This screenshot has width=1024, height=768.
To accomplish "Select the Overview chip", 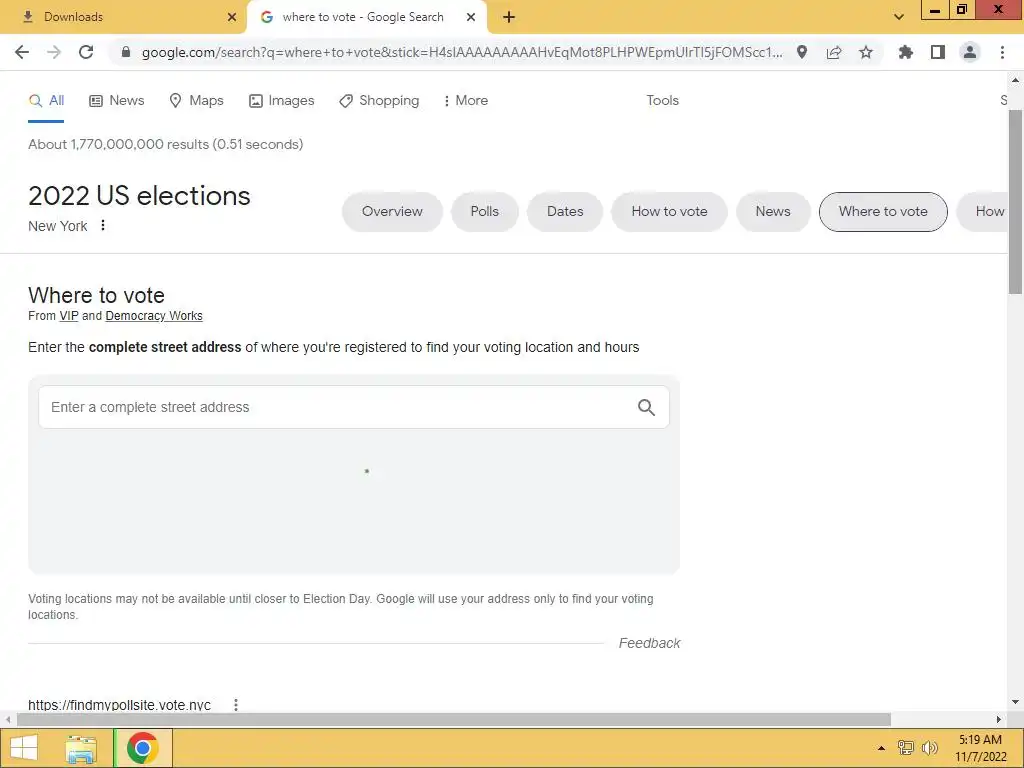I will [392, 212].
